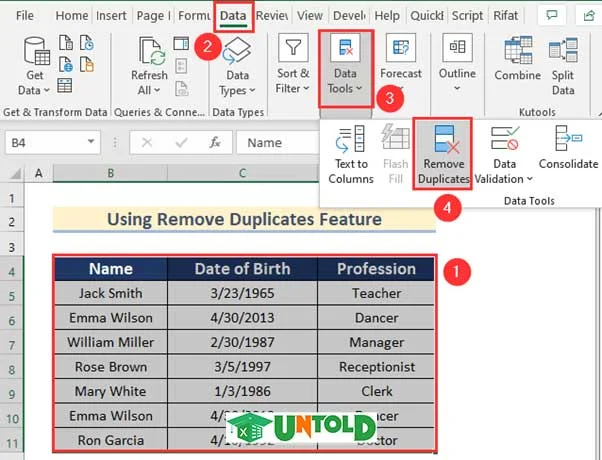Expand the Data Validation dropdown arrow
This screenshot has height=460, width=602.
tap(529, 179)
